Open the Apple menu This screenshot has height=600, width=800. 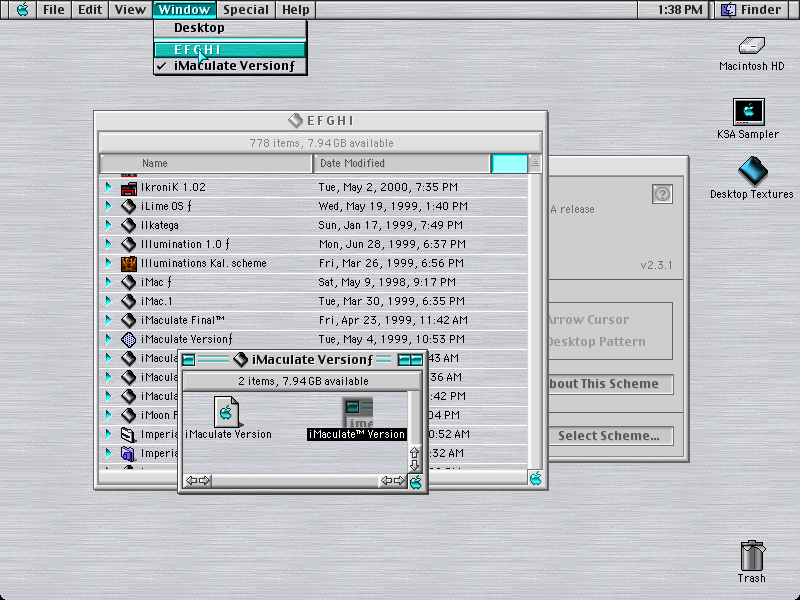pyautogui.click(x=22, y=9)
